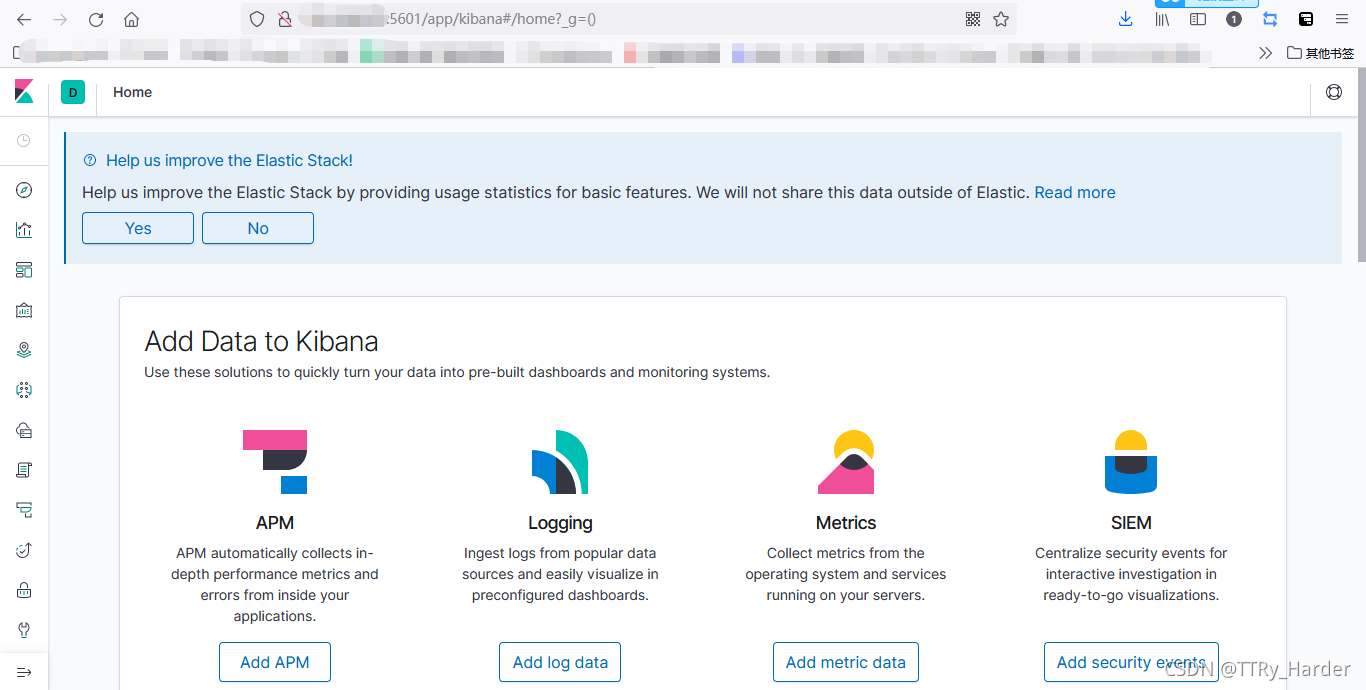Open Logs icon in Kibana sidebar
The height and width of the screenshot is (690, 1366).
(x=24, y=470)
